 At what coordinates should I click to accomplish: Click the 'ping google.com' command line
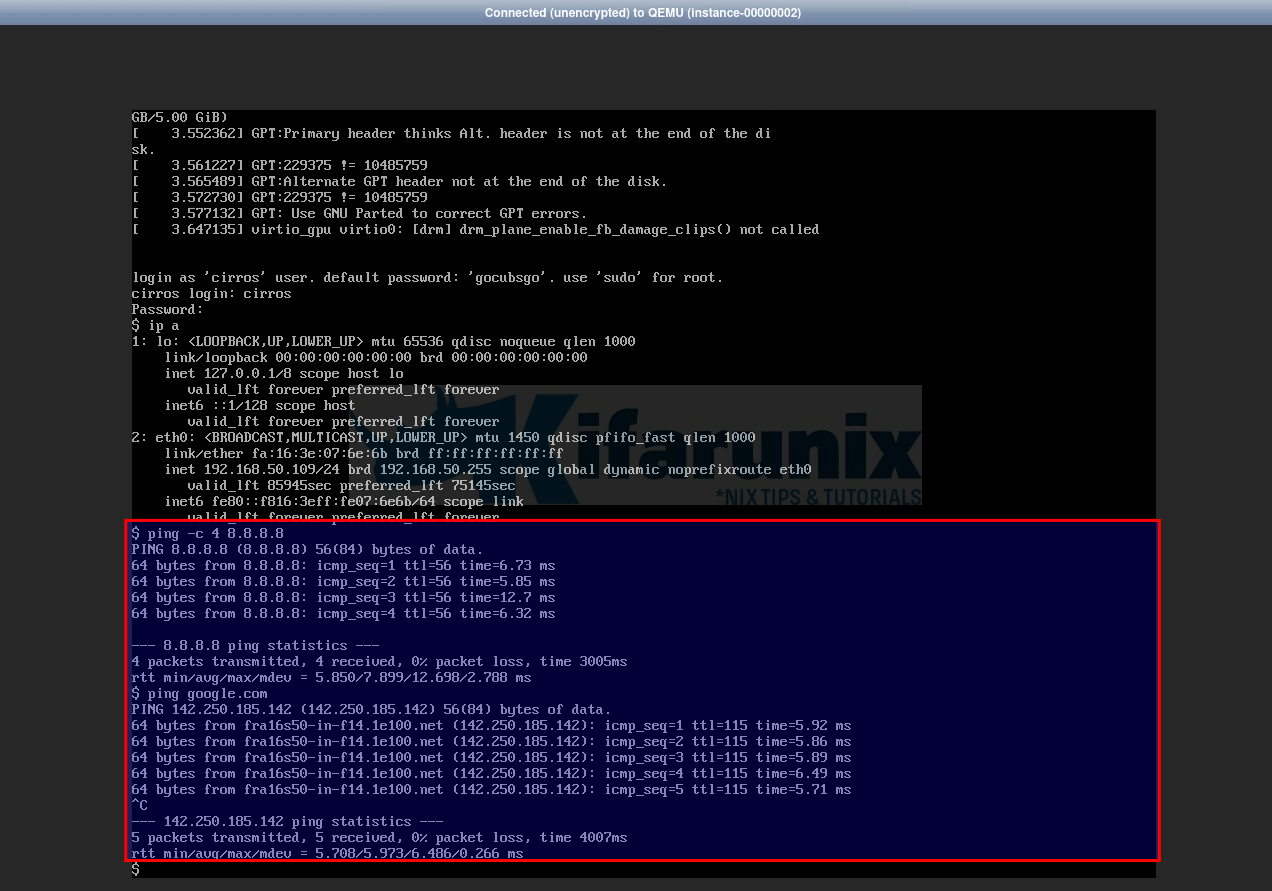pos(199,694)
